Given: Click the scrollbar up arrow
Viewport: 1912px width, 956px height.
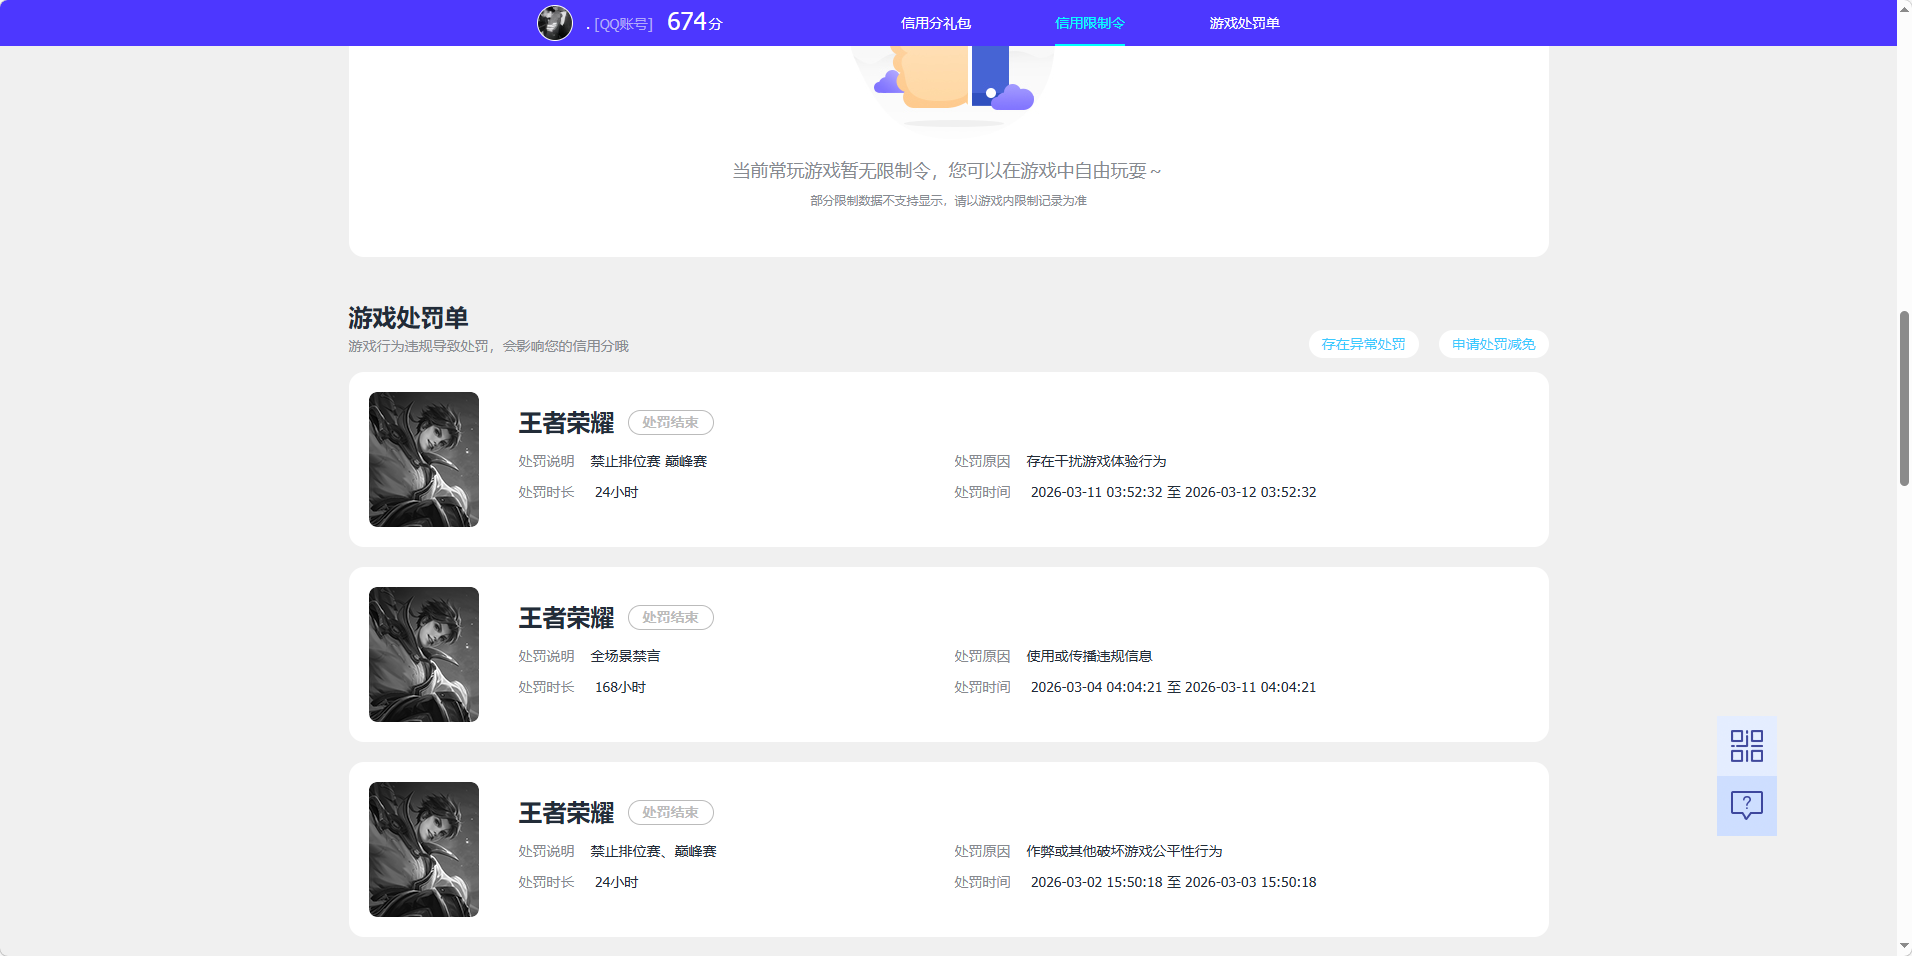Looking at the screenshot, I should [x=1902, y=8].
